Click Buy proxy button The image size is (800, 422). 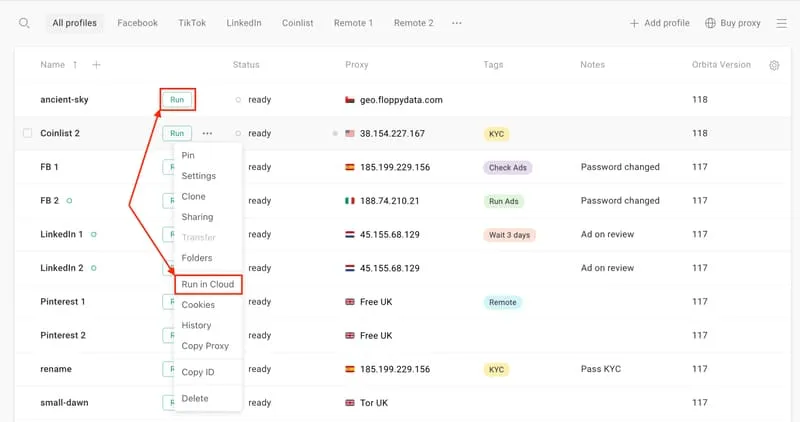(x=733, y=23)
